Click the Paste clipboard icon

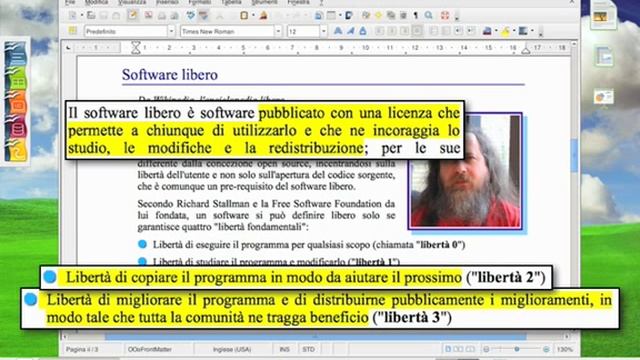[244, 16]
